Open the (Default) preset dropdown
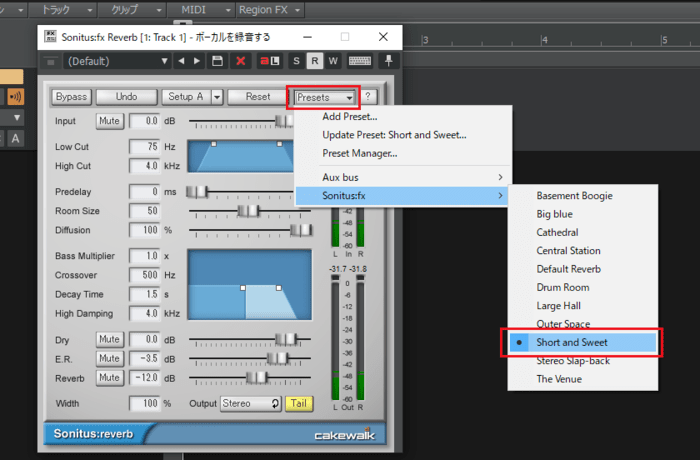 [117, 61]
